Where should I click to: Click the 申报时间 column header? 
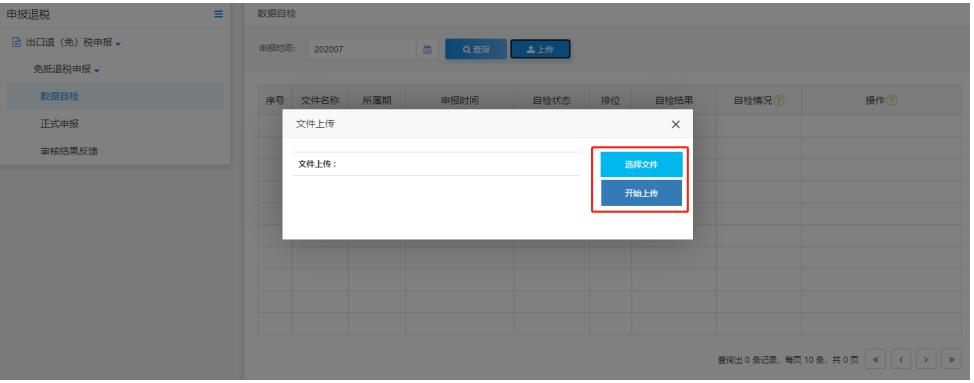[x=460, y=101]
